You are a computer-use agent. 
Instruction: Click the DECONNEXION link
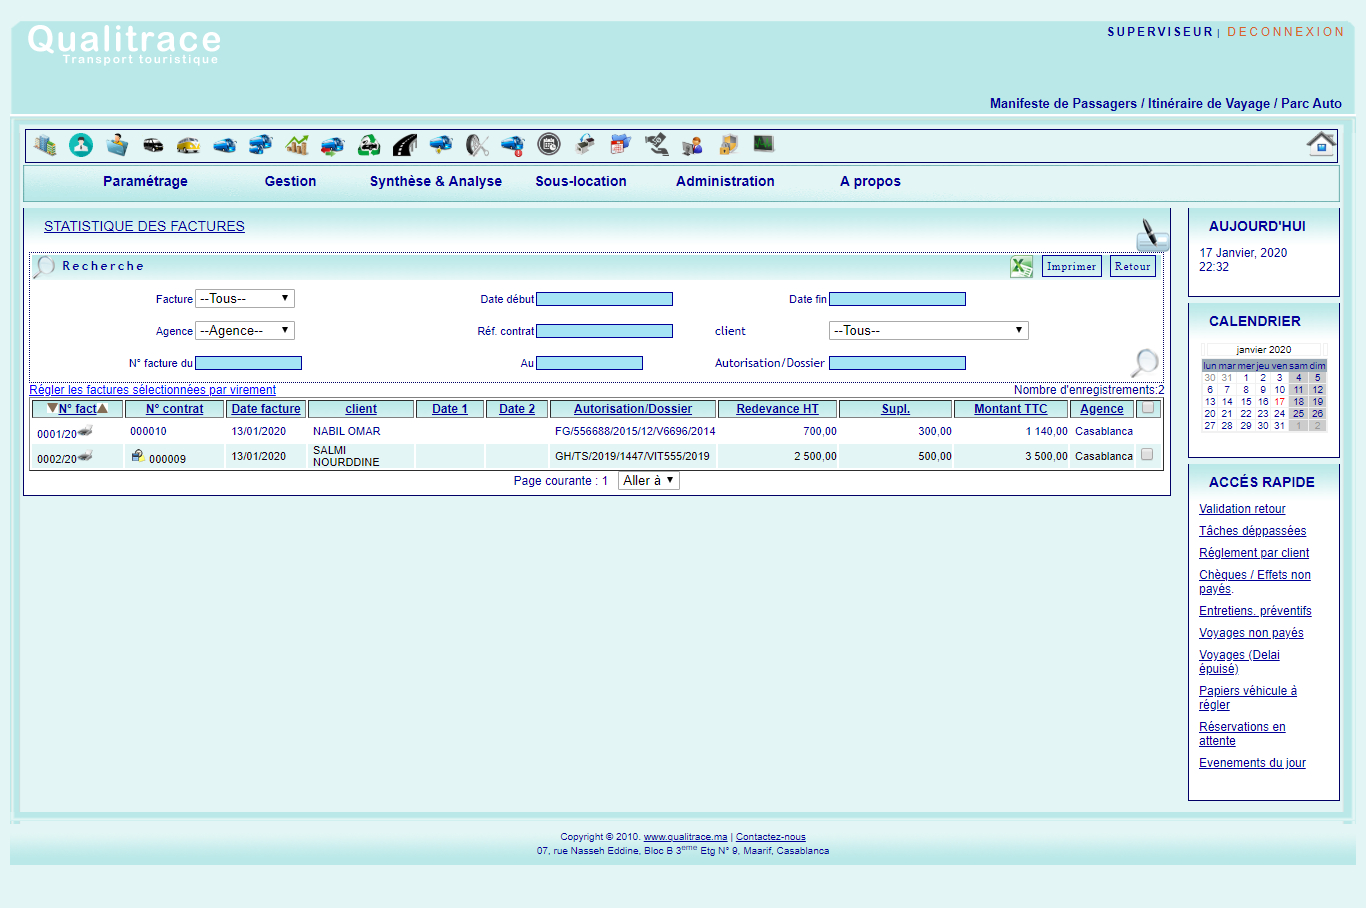[x=1285, y=32]
